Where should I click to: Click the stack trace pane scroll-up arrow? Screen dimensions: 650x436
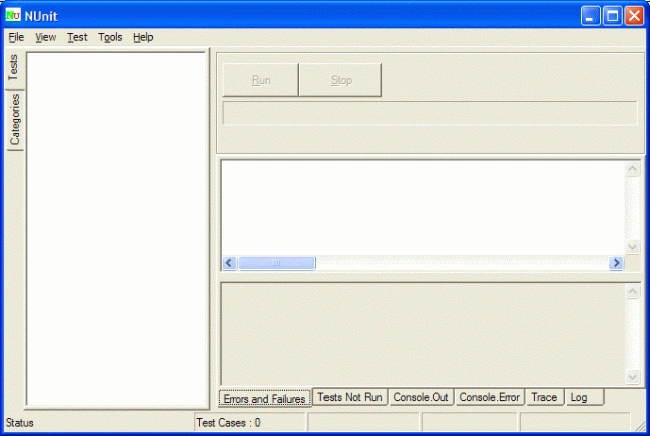633,291
